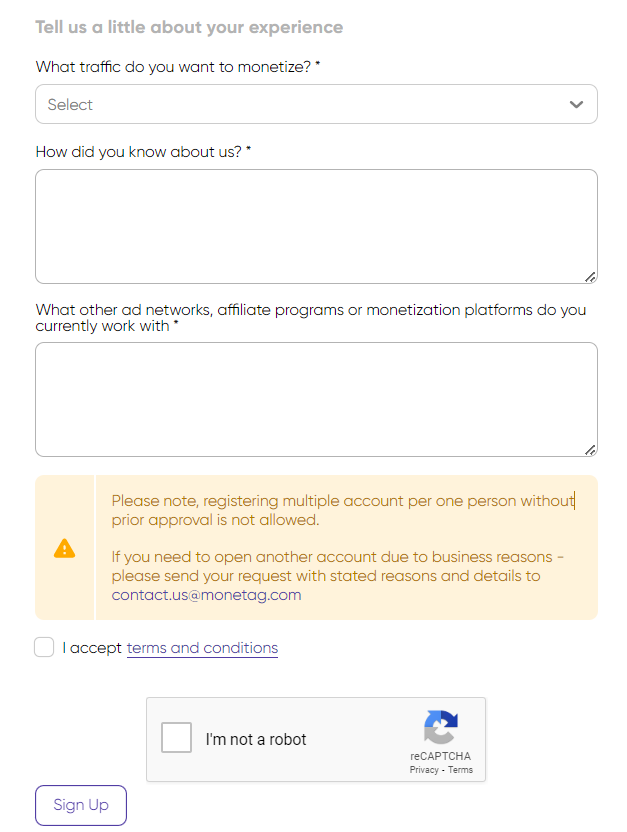Click resize handle of 'How did you know' textarea
The image size is (627, 832).
pyautogui.click(x=590, y=277)
